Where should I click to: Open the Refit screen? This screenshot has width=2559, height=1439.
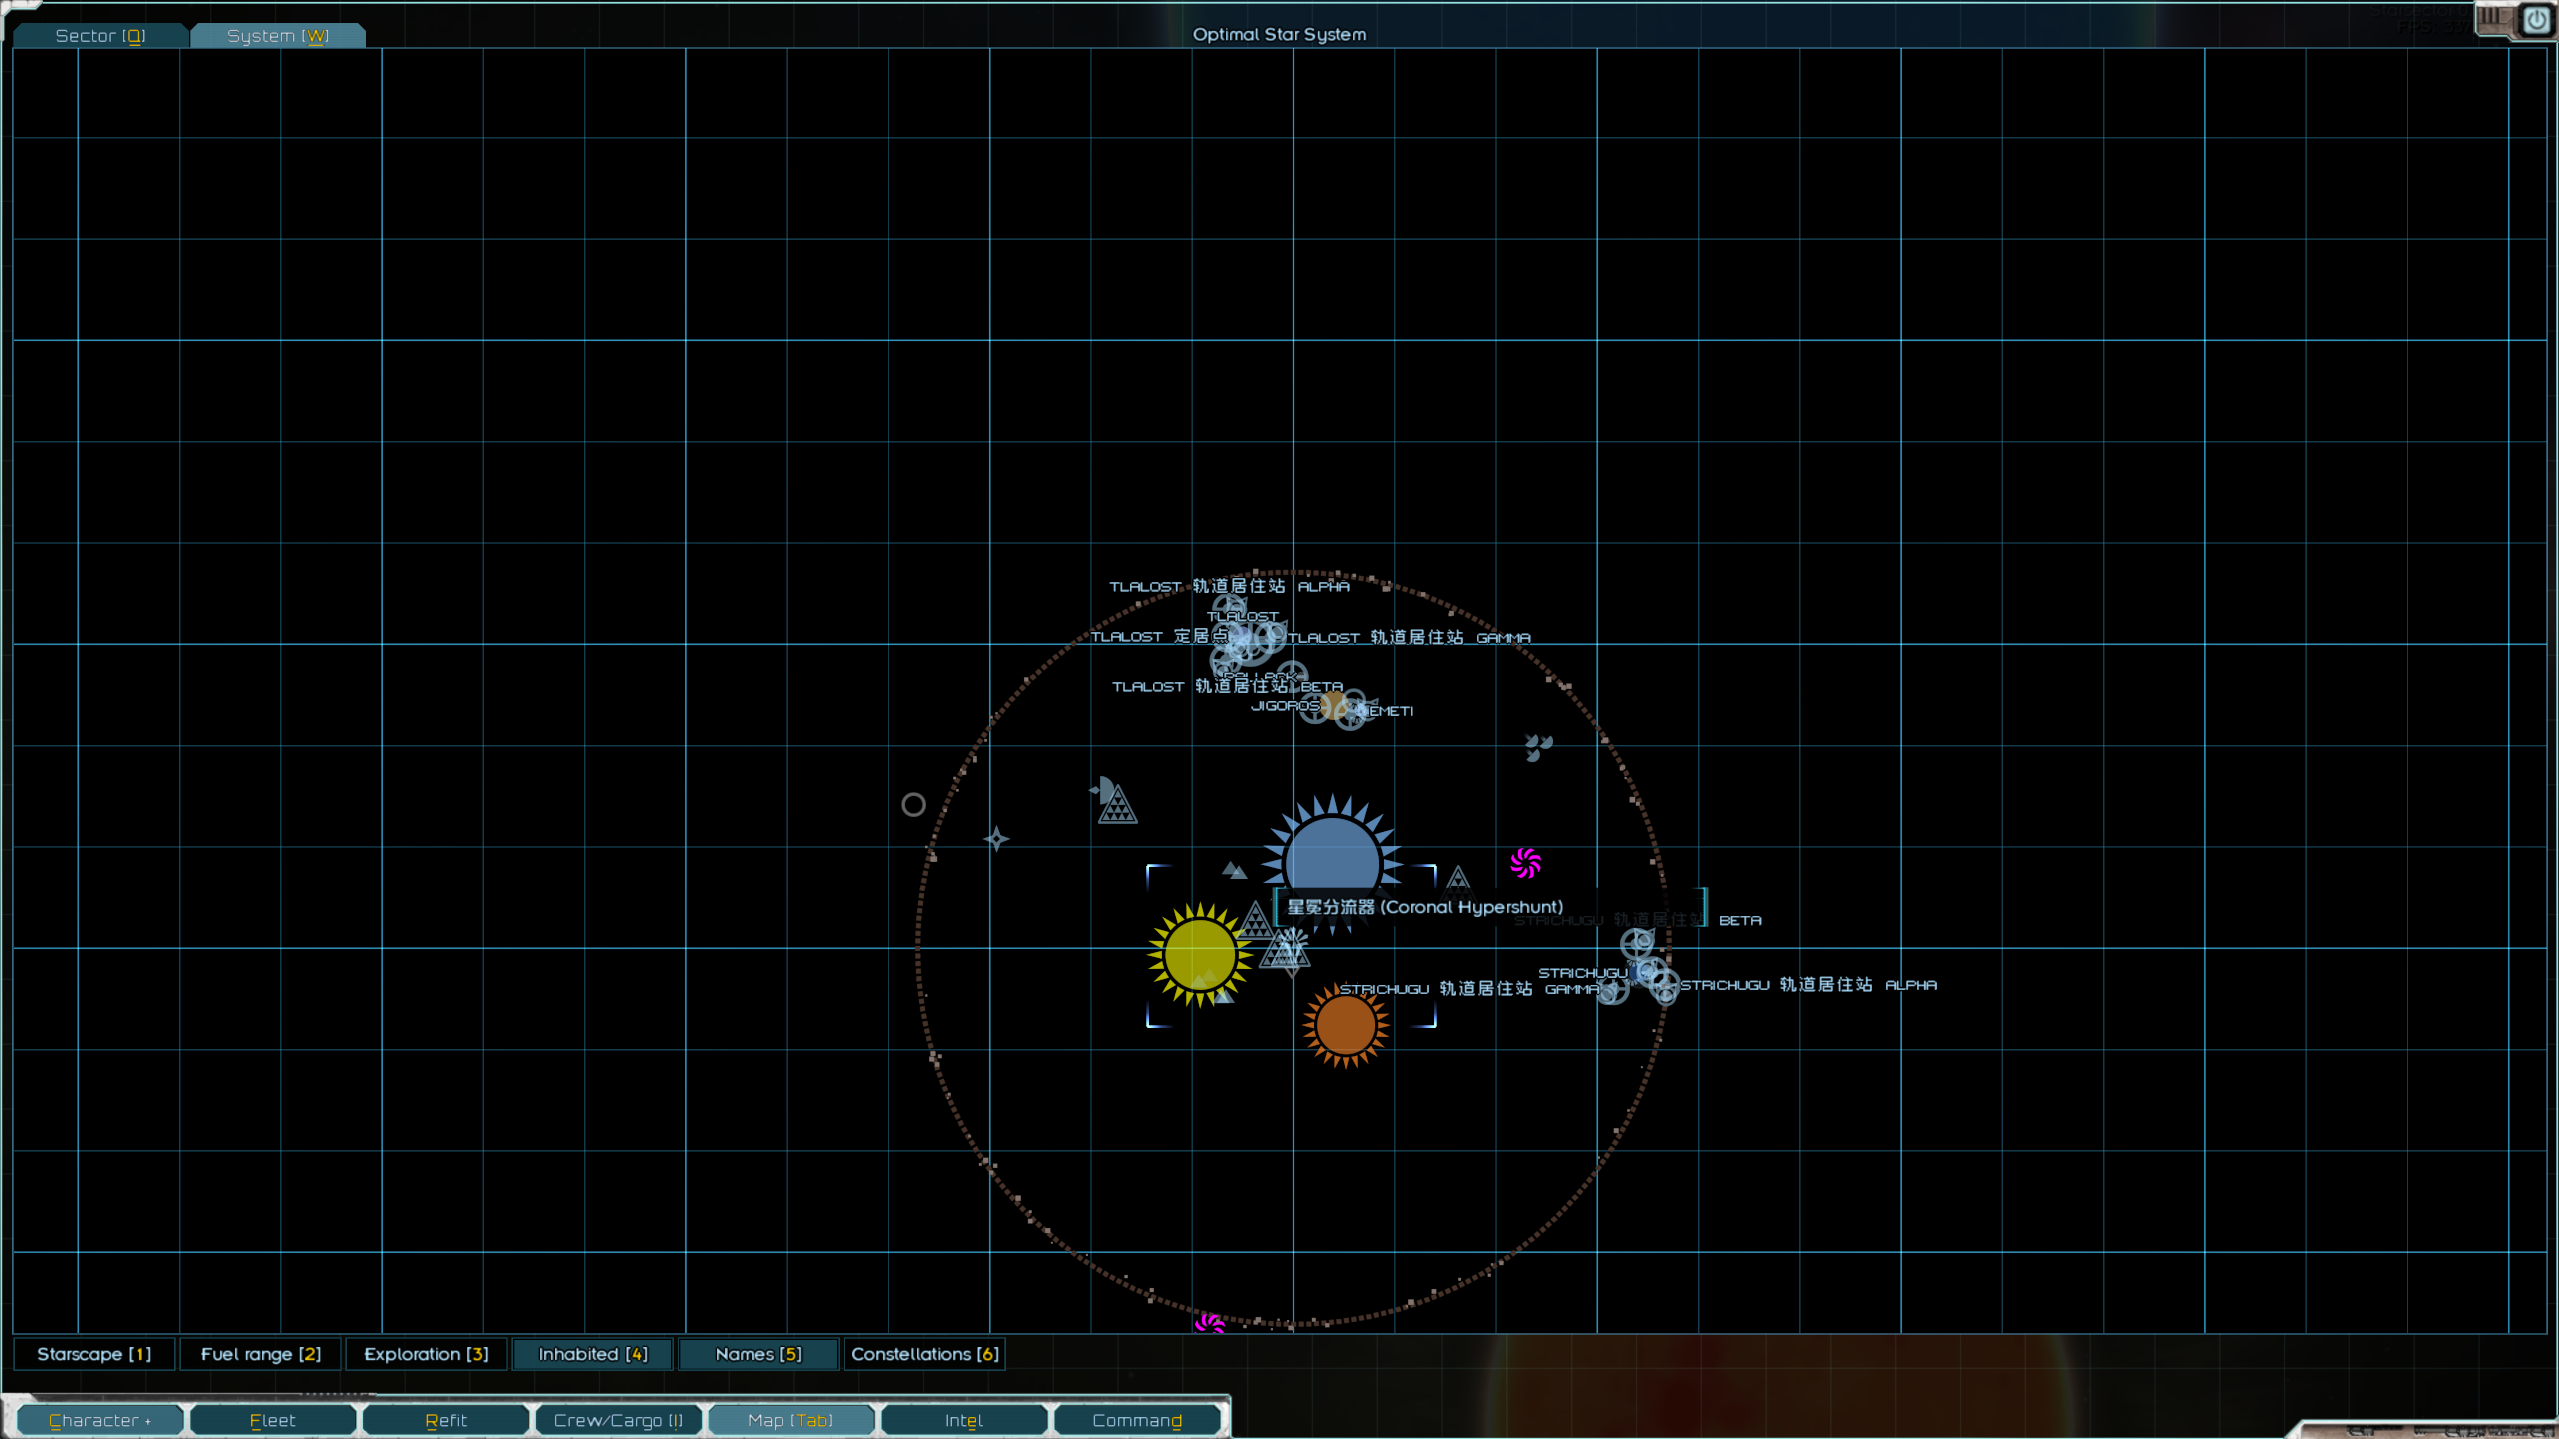click(x=445, y=1420)
